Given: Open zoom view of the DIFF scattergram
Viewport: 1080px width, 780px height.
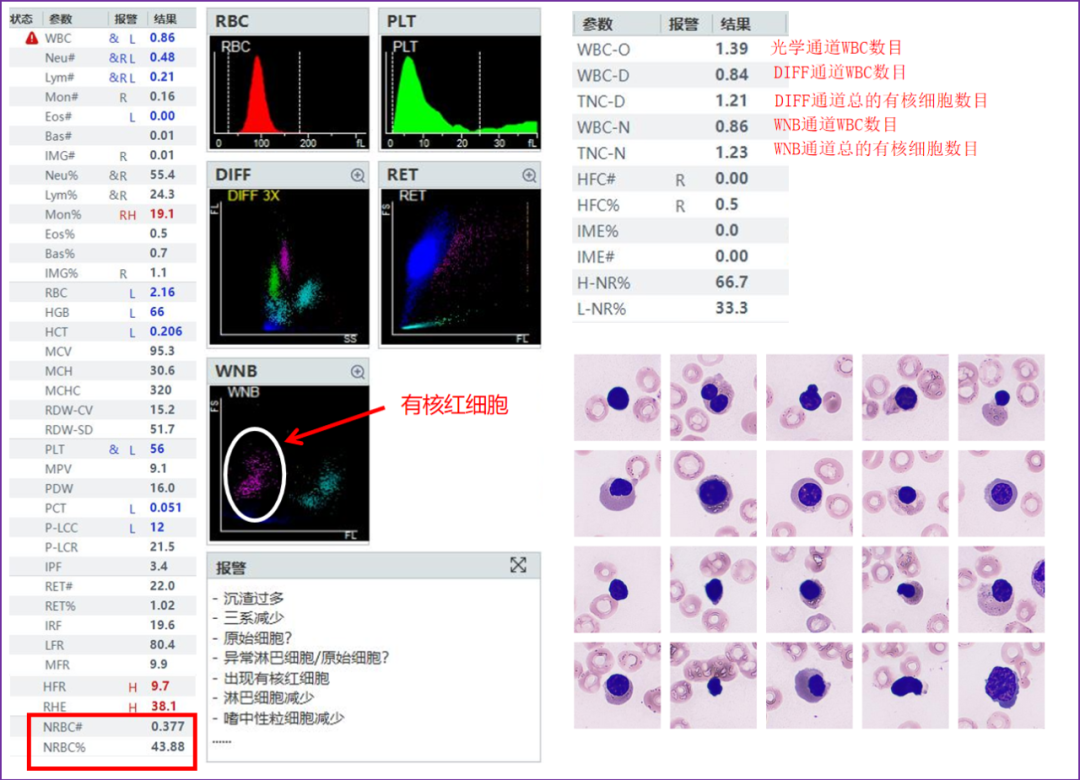Looking at the screenshot, I should (x=357, y=174).
